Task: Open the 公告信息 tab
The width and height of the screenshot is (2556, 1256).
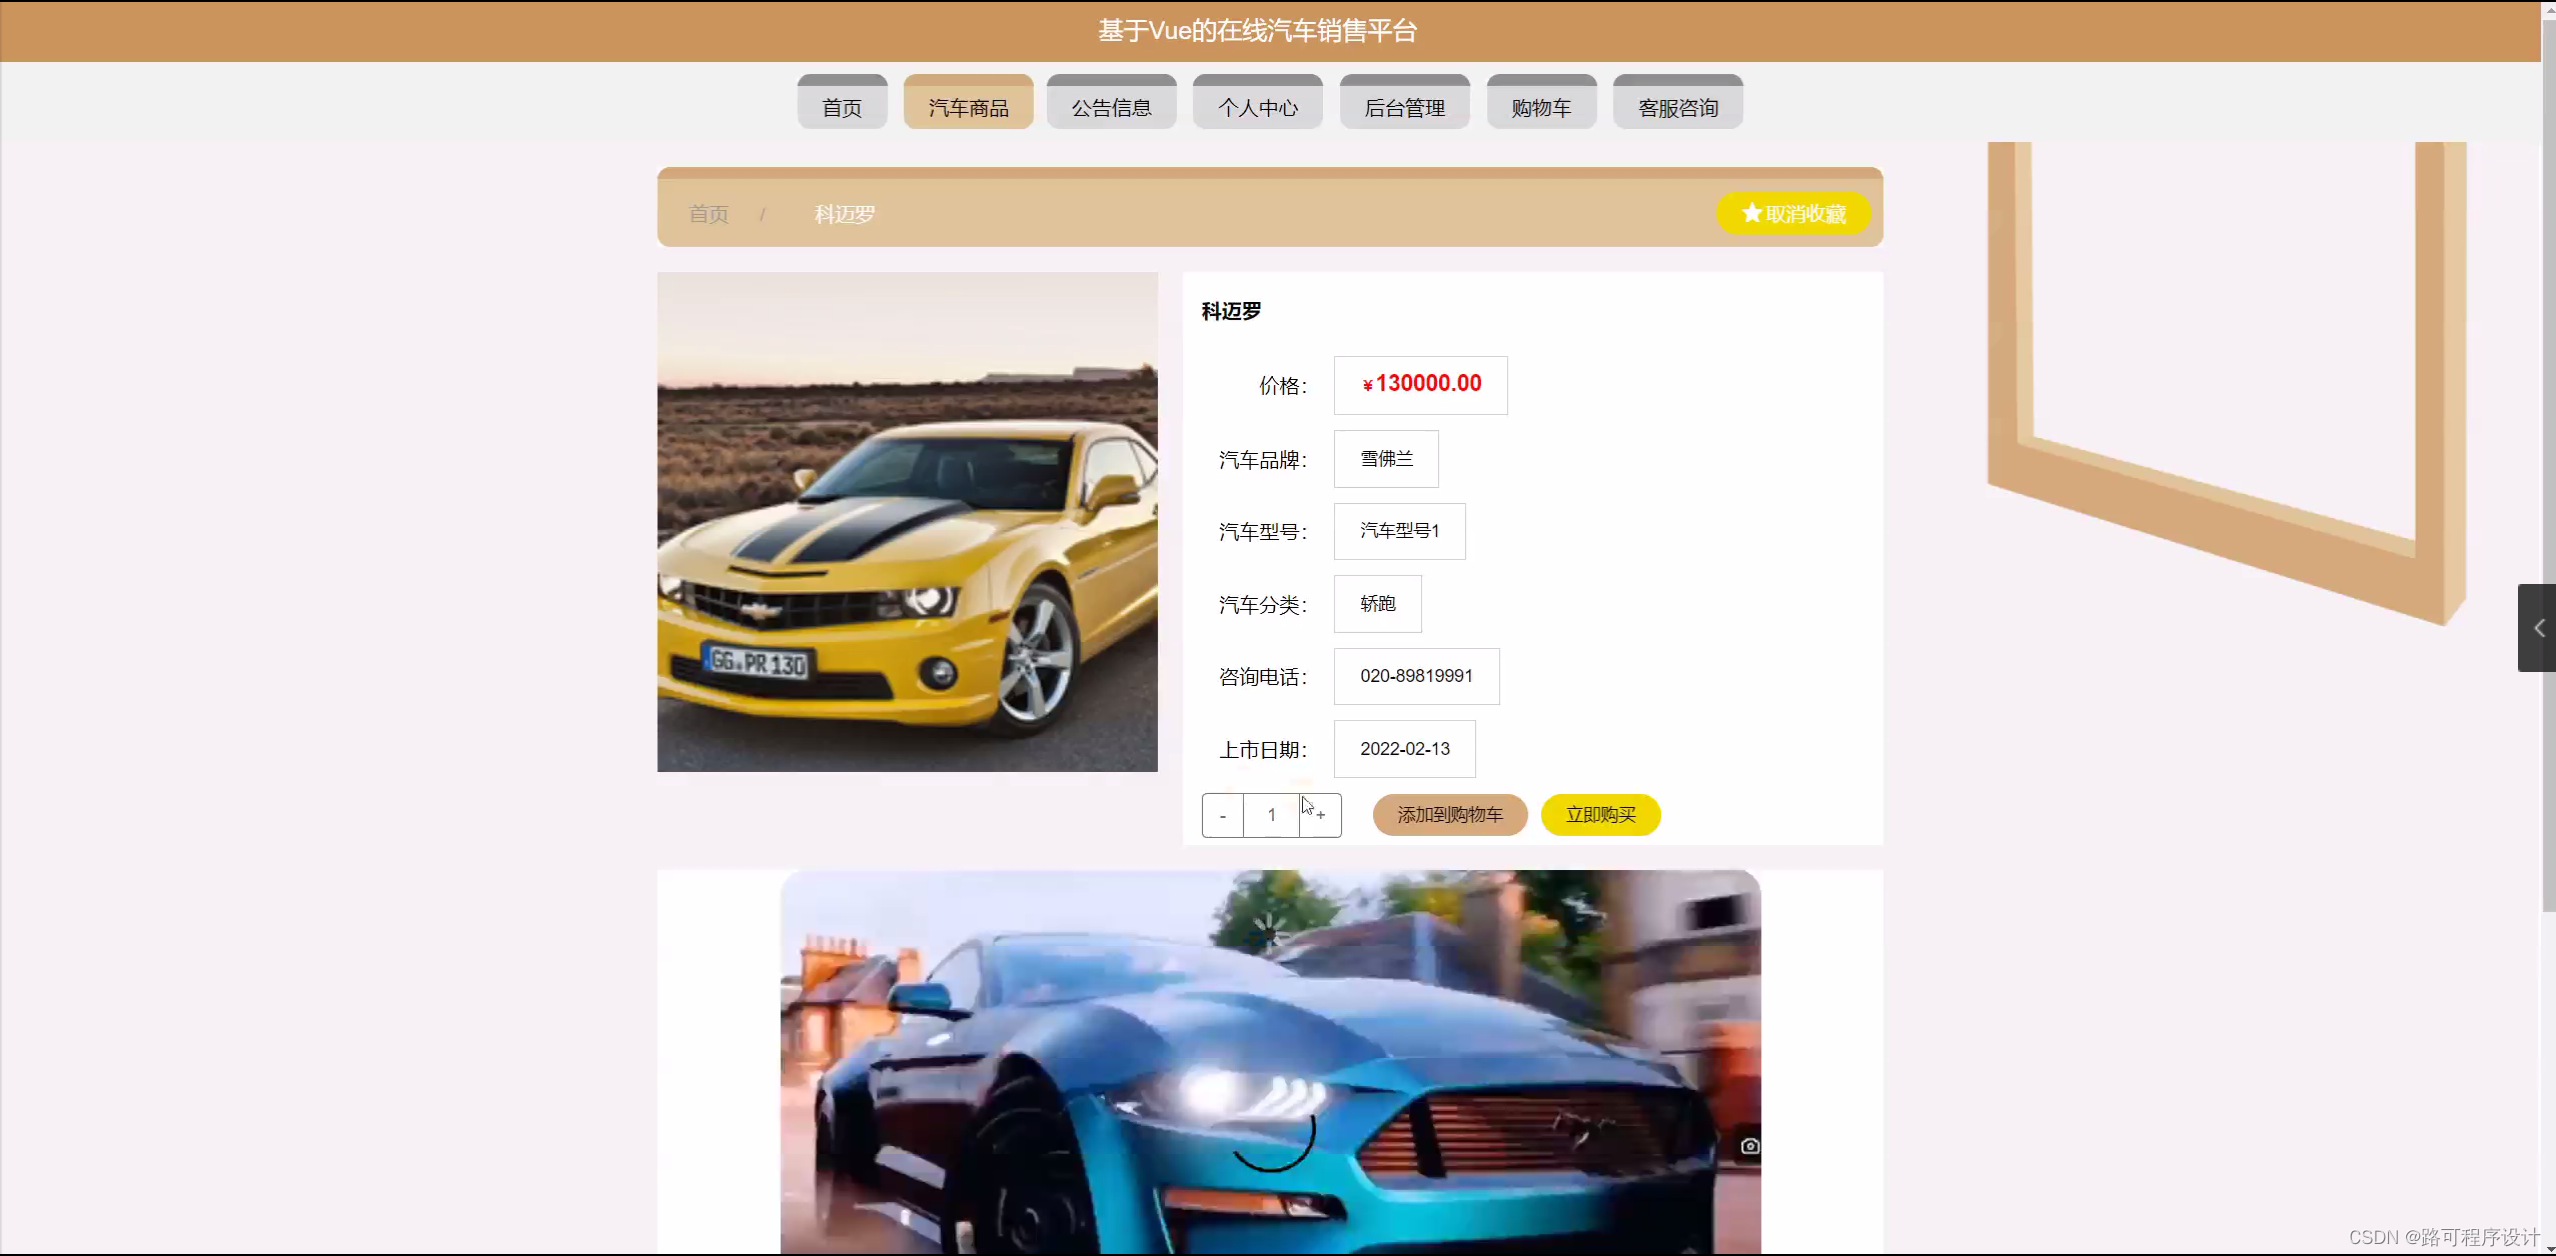Action: tap(1111, 107)
